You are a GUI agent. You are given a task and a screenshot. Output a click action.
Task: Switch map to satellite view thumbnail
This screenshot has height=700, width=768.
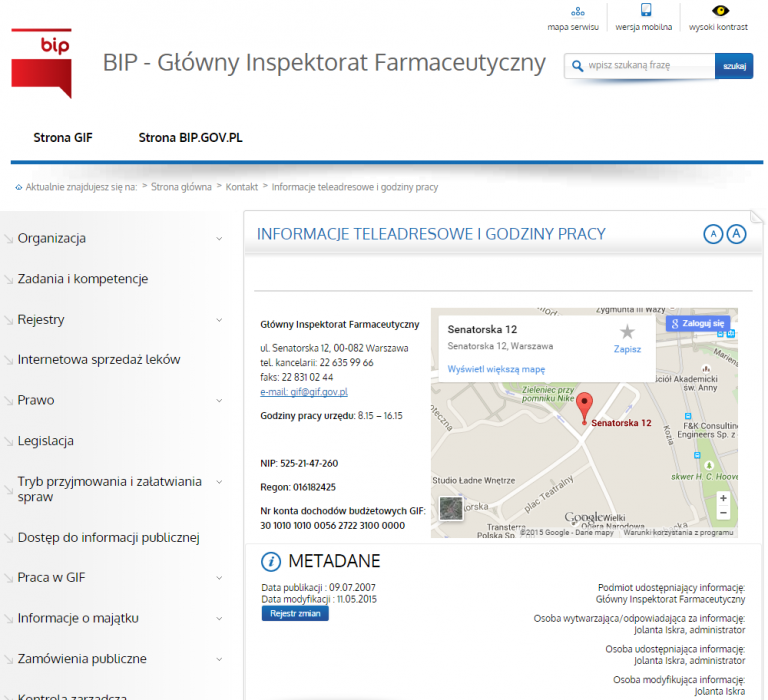click(x=451, y=508)
